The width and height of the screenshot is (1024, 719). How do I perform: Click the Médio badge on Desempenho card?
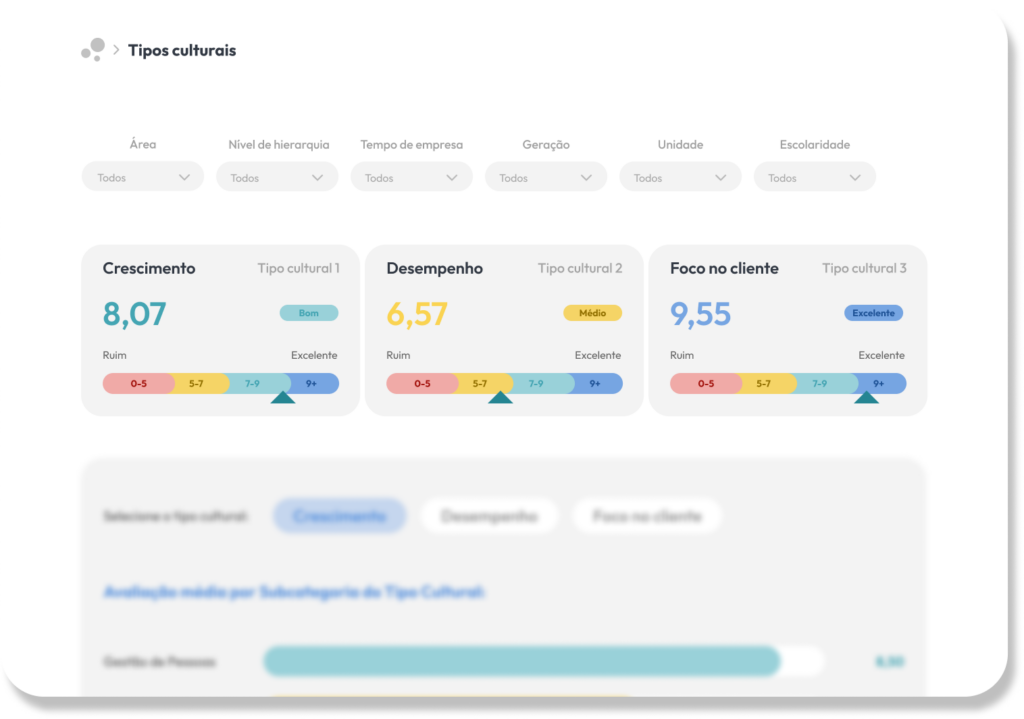[x=592, y=313]
